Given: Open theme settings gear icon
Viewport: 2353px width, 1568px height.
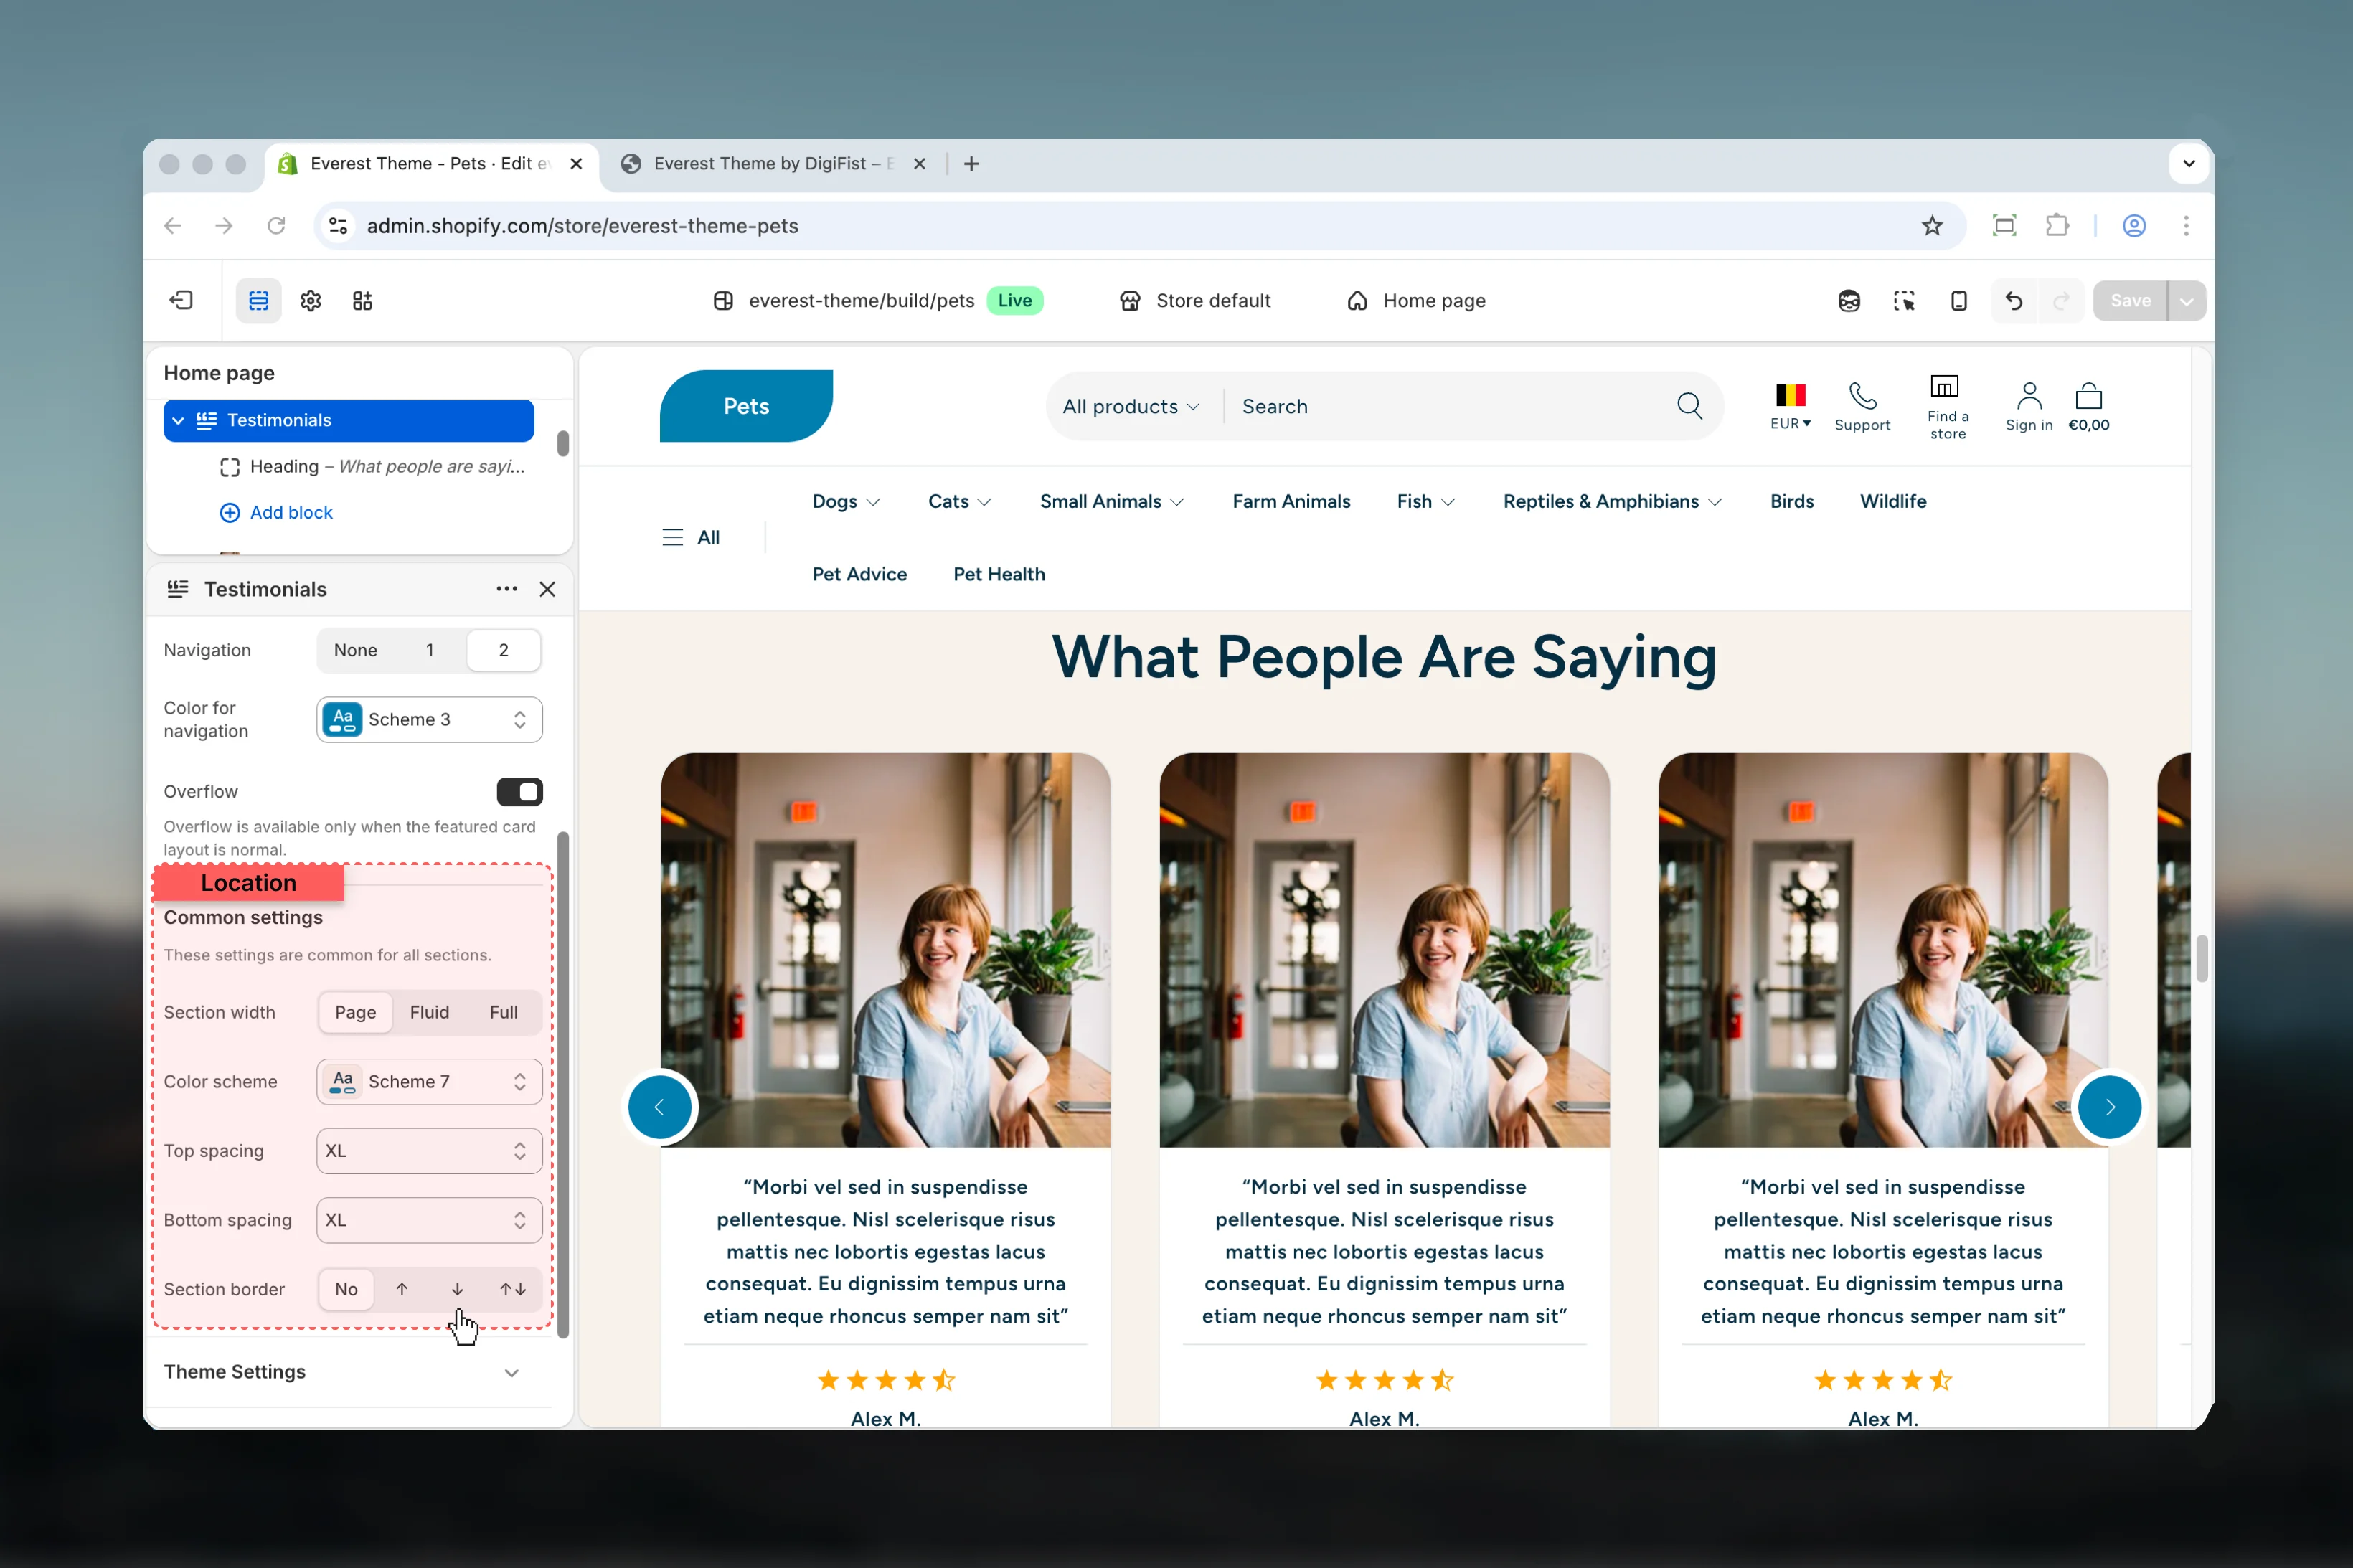Looking at the screenshot, I should point(310,300).
